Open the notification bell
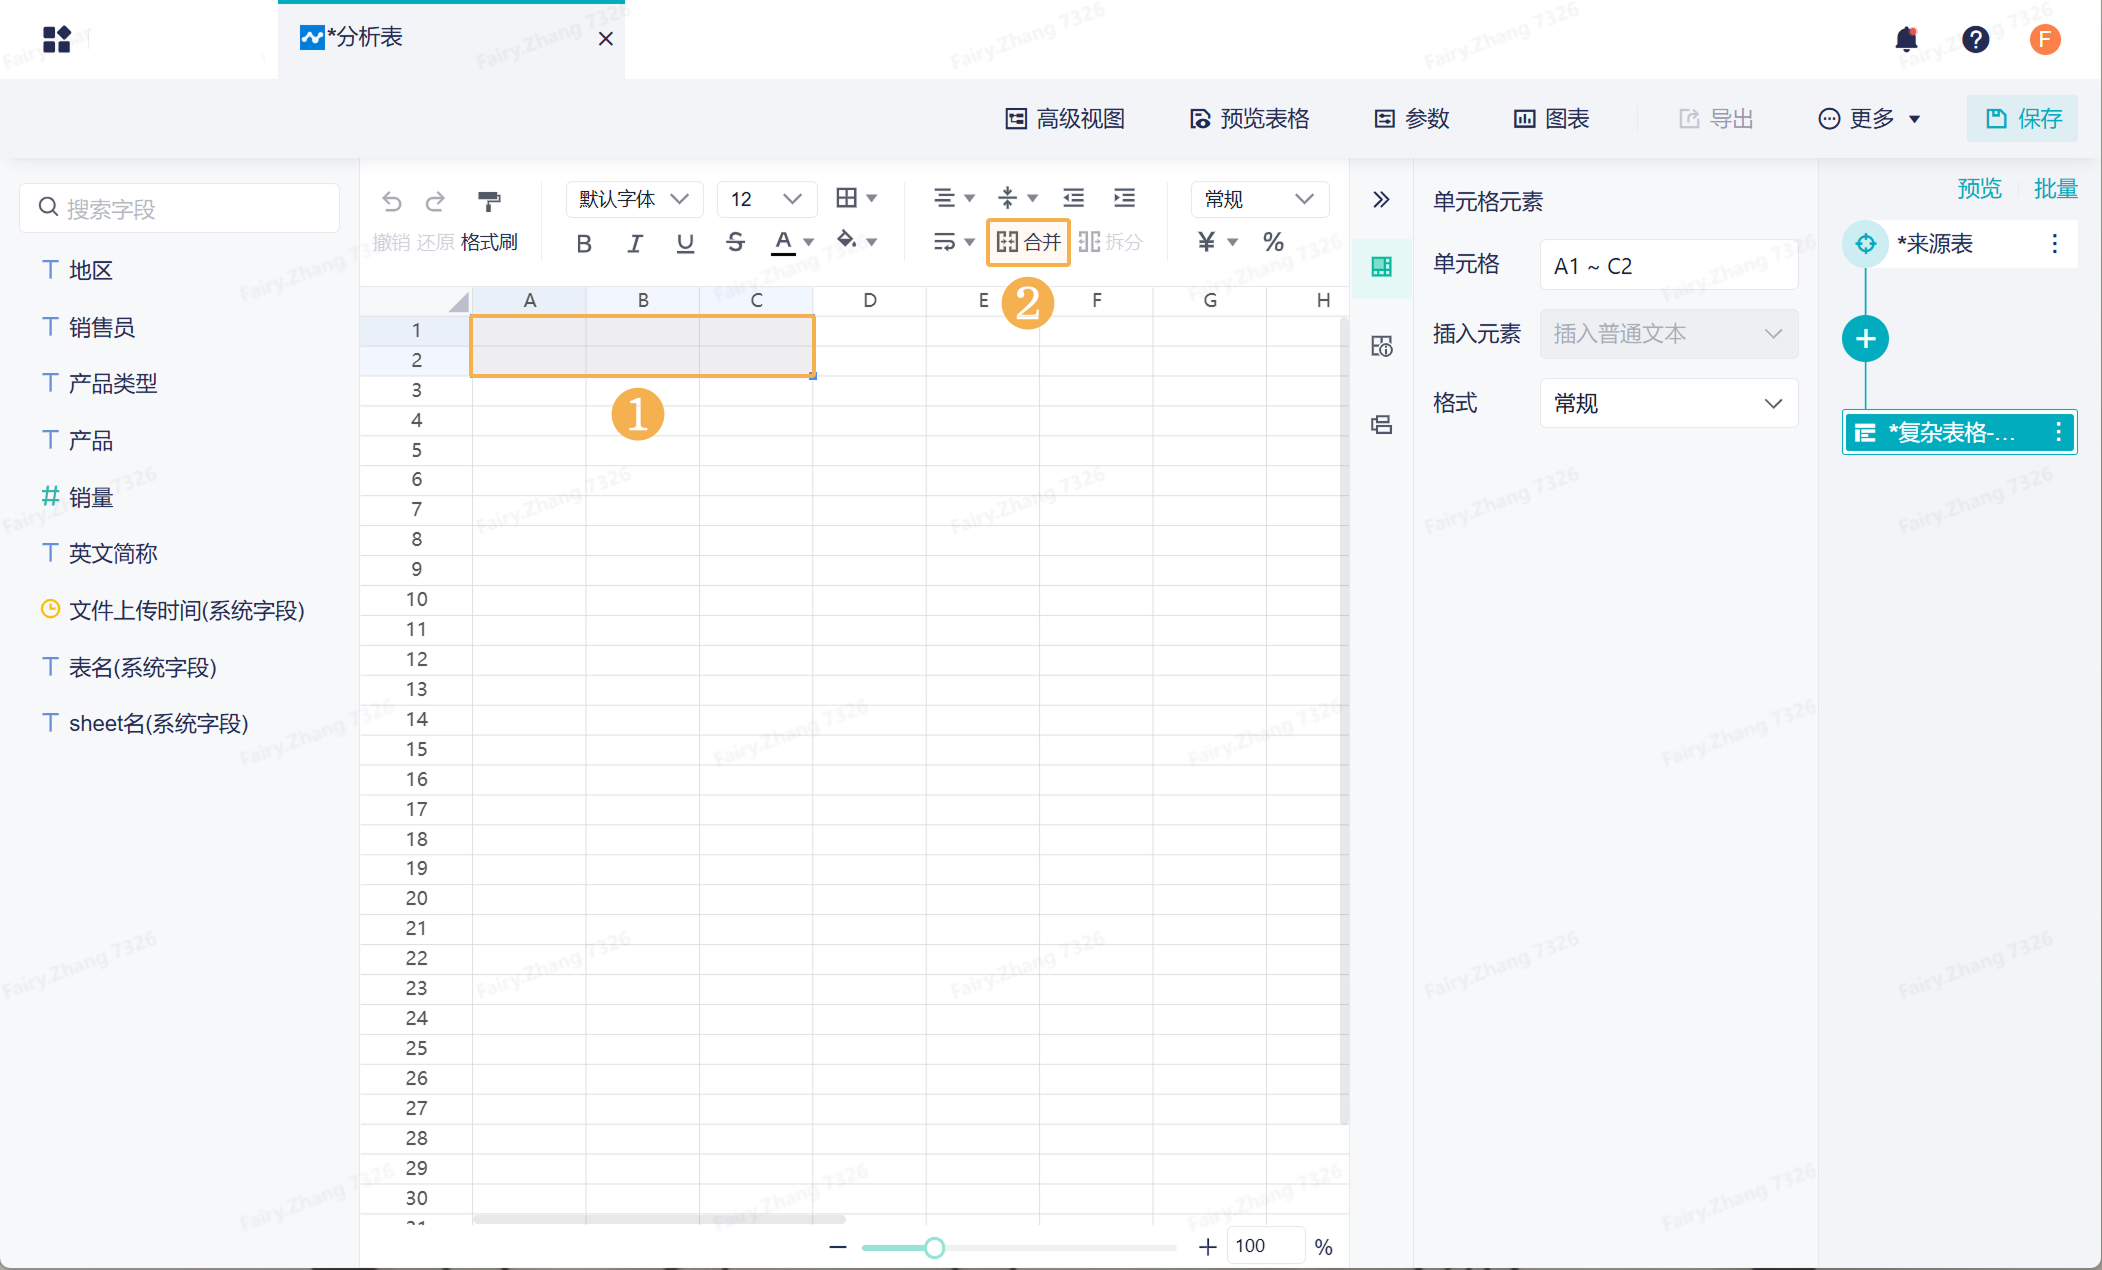This screenshot has width=2102, height=1270. [1906, 39]
